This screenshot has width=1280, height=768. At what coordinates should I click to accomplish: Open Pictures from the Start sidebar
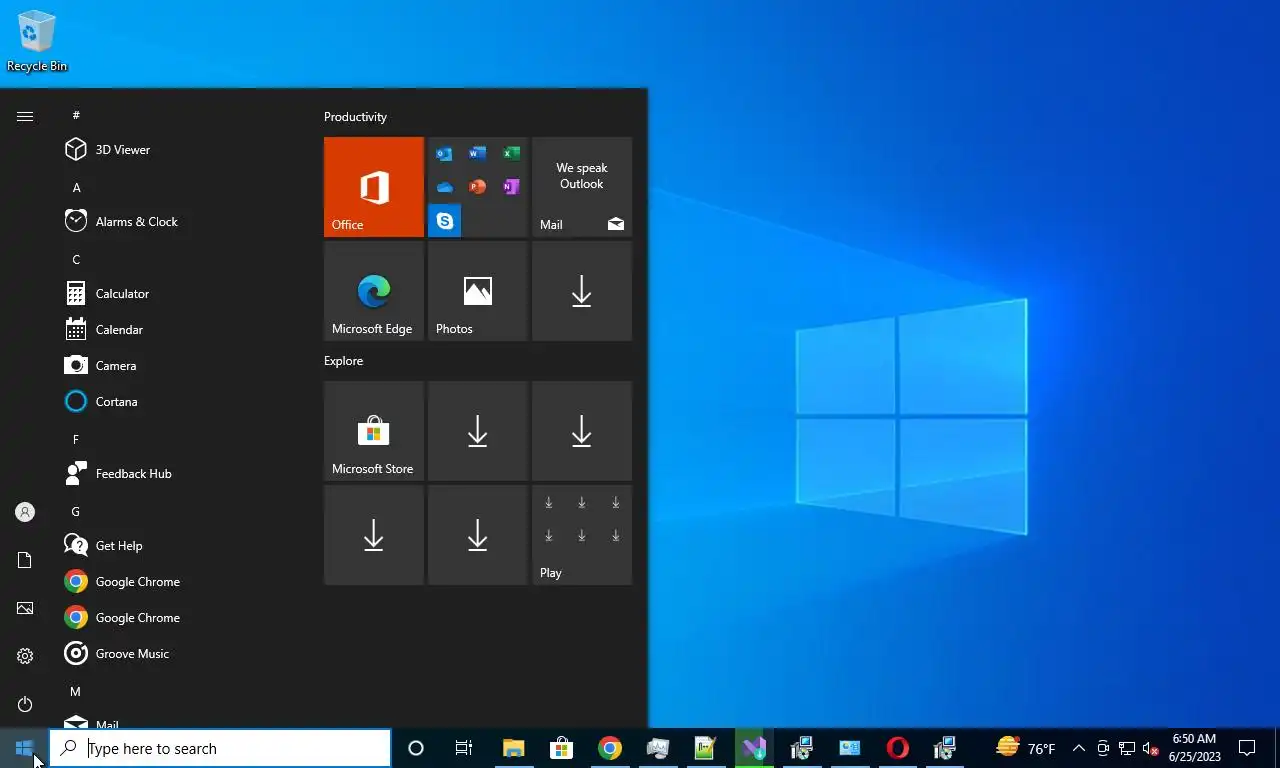tap(25, 608)
